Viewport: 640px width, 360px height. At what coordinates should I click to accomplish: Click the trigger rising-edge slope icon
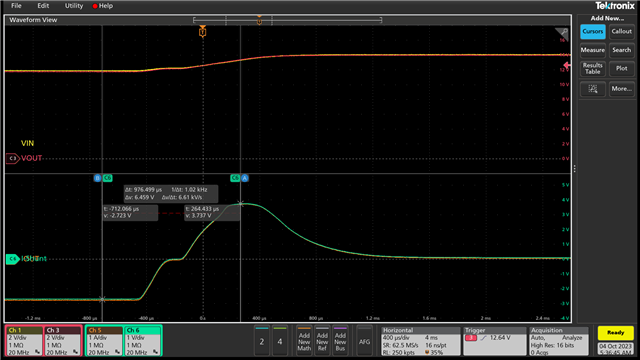483,338
